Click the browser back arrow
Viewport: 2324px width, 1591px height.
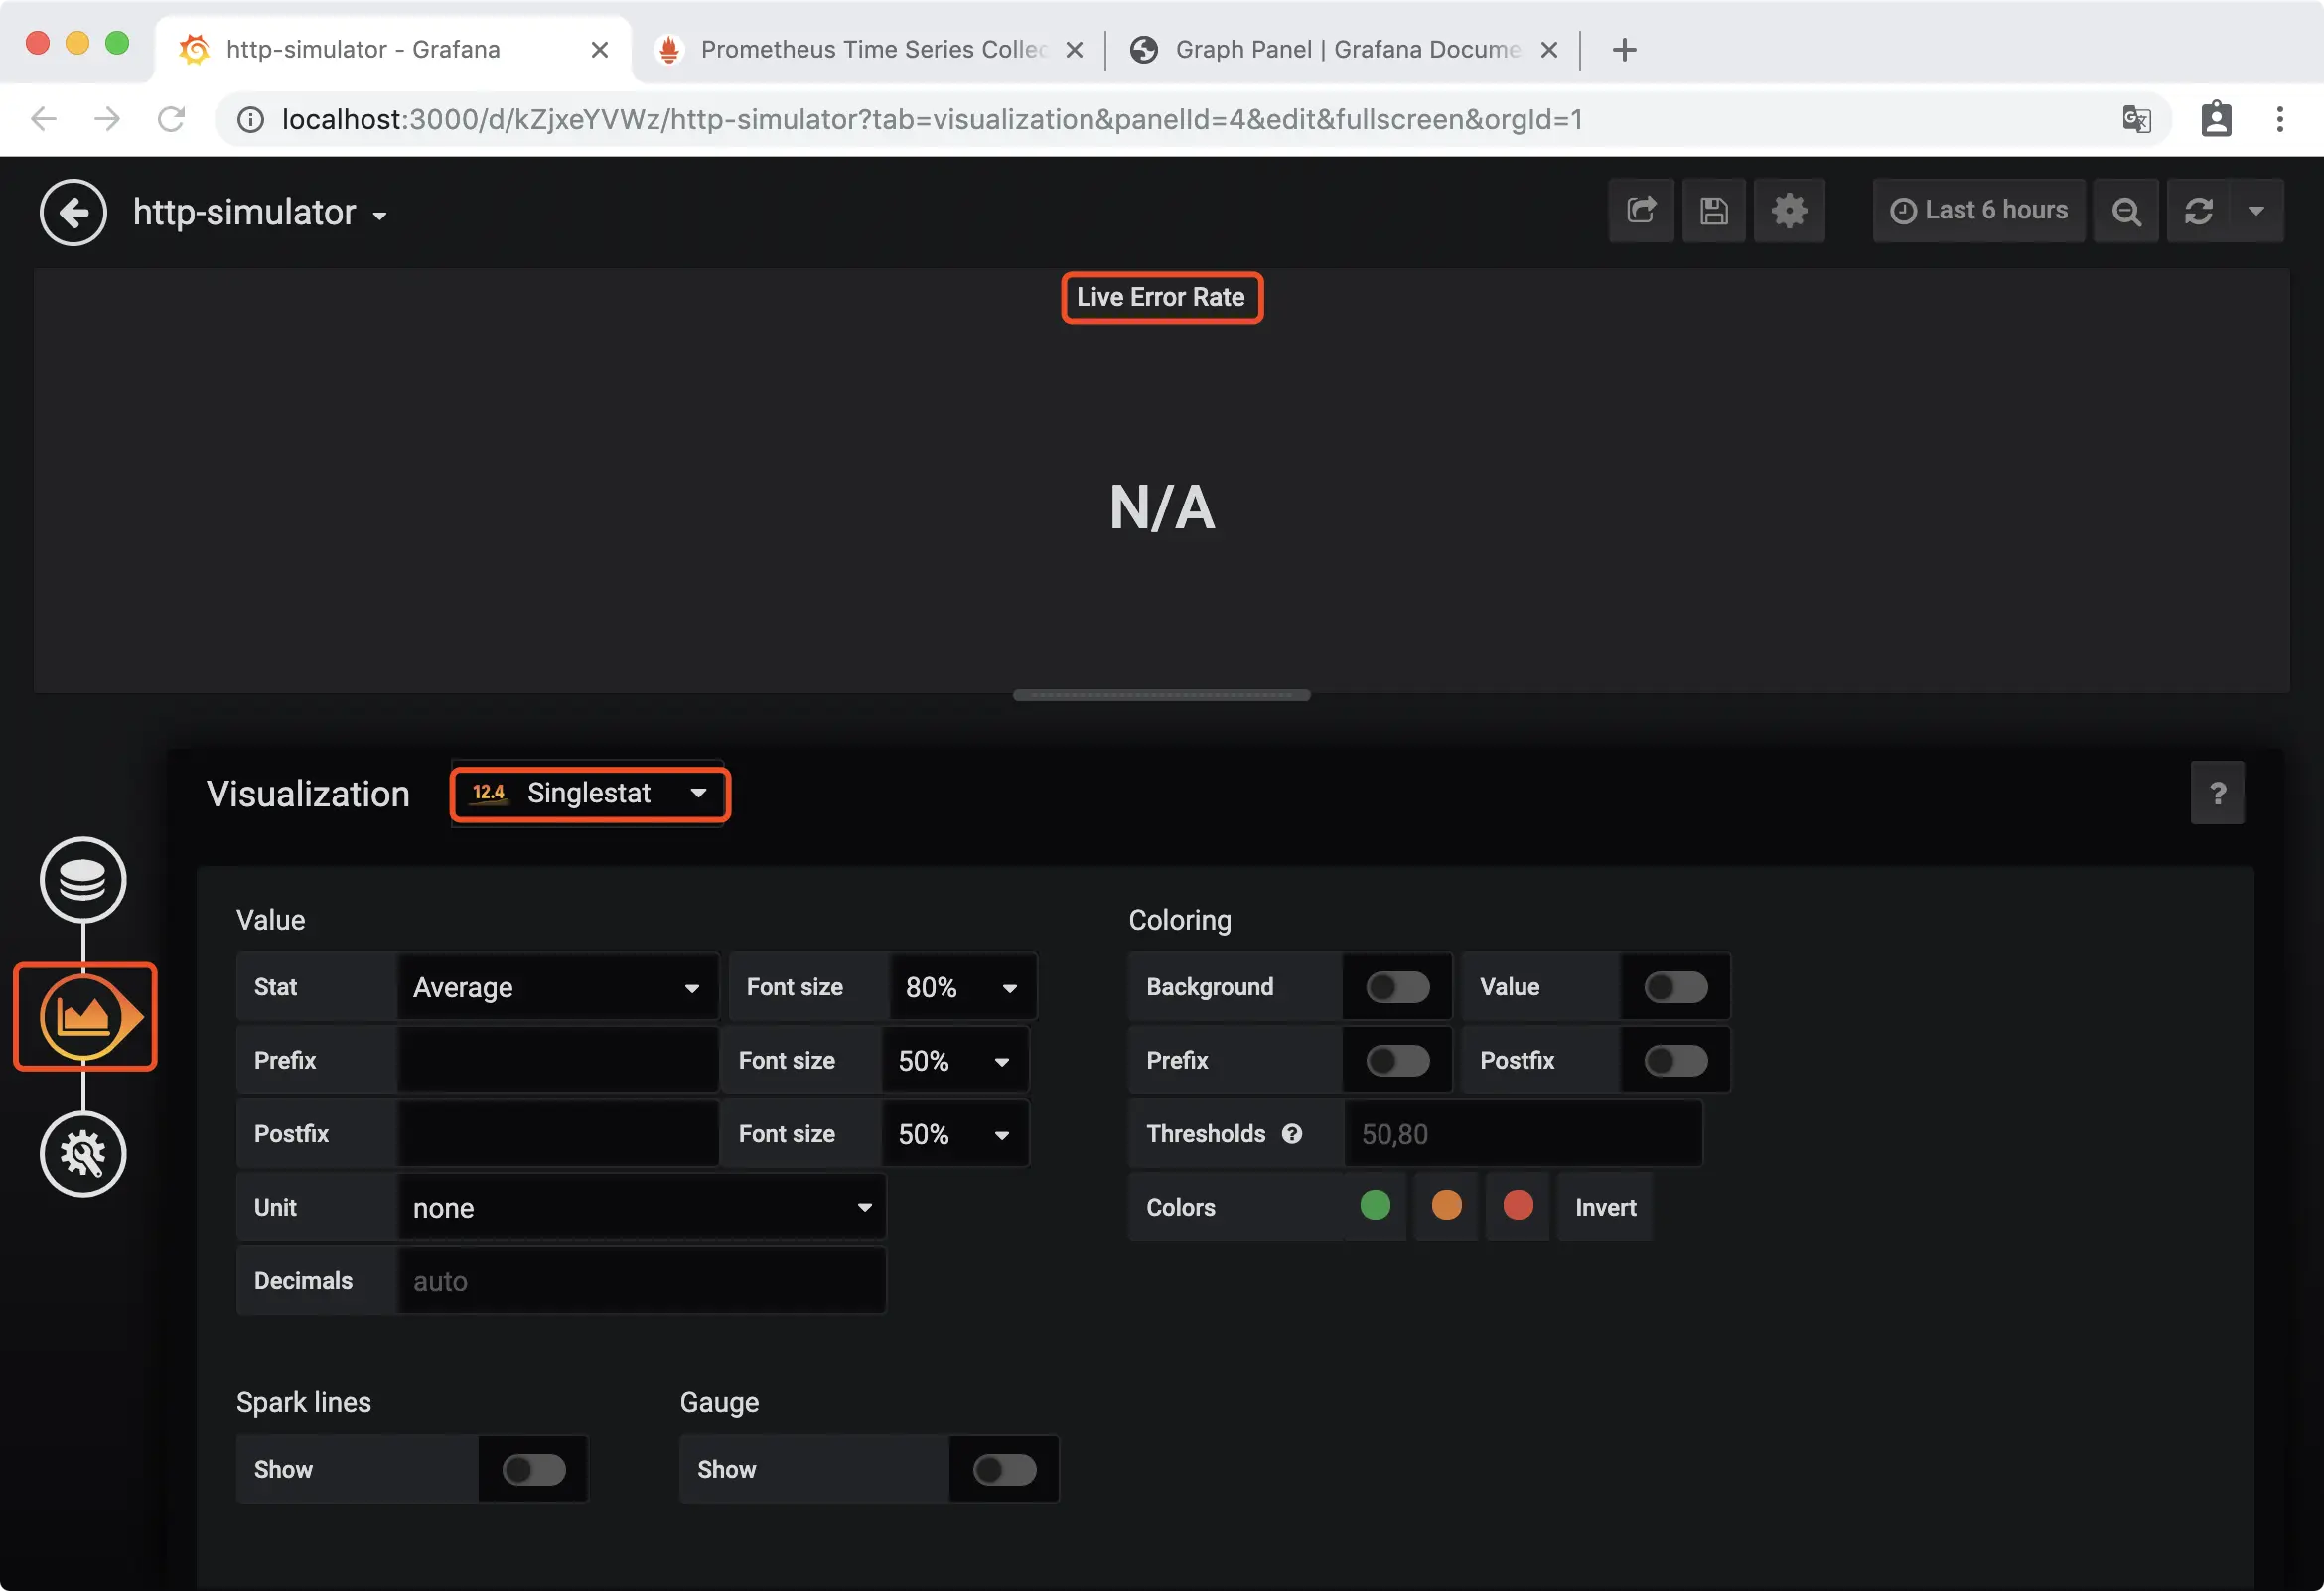tap(44, 119)
